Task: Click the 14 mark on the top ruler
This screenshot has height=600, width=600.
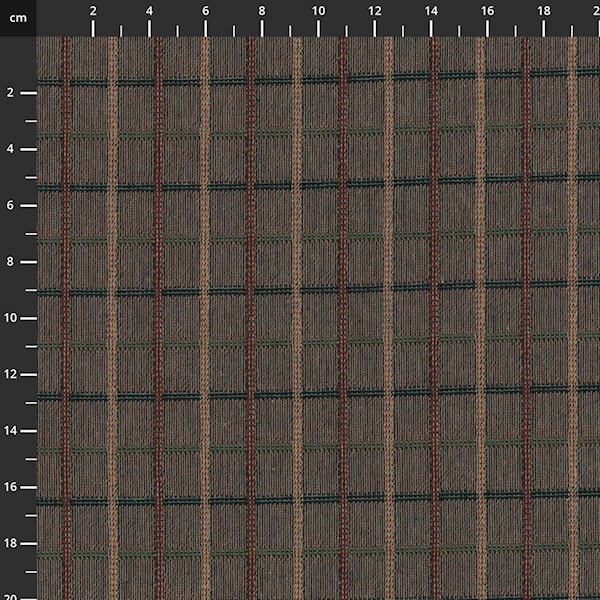Action: (x=431, y=11)
